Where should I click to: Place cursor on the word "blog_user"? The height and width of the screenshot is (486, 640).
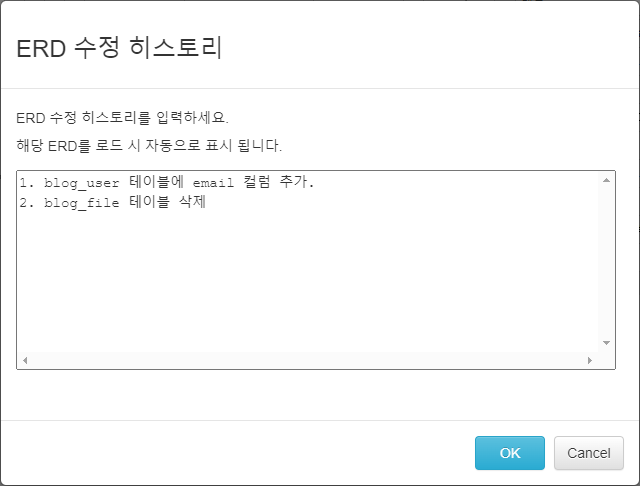[82, 183]
